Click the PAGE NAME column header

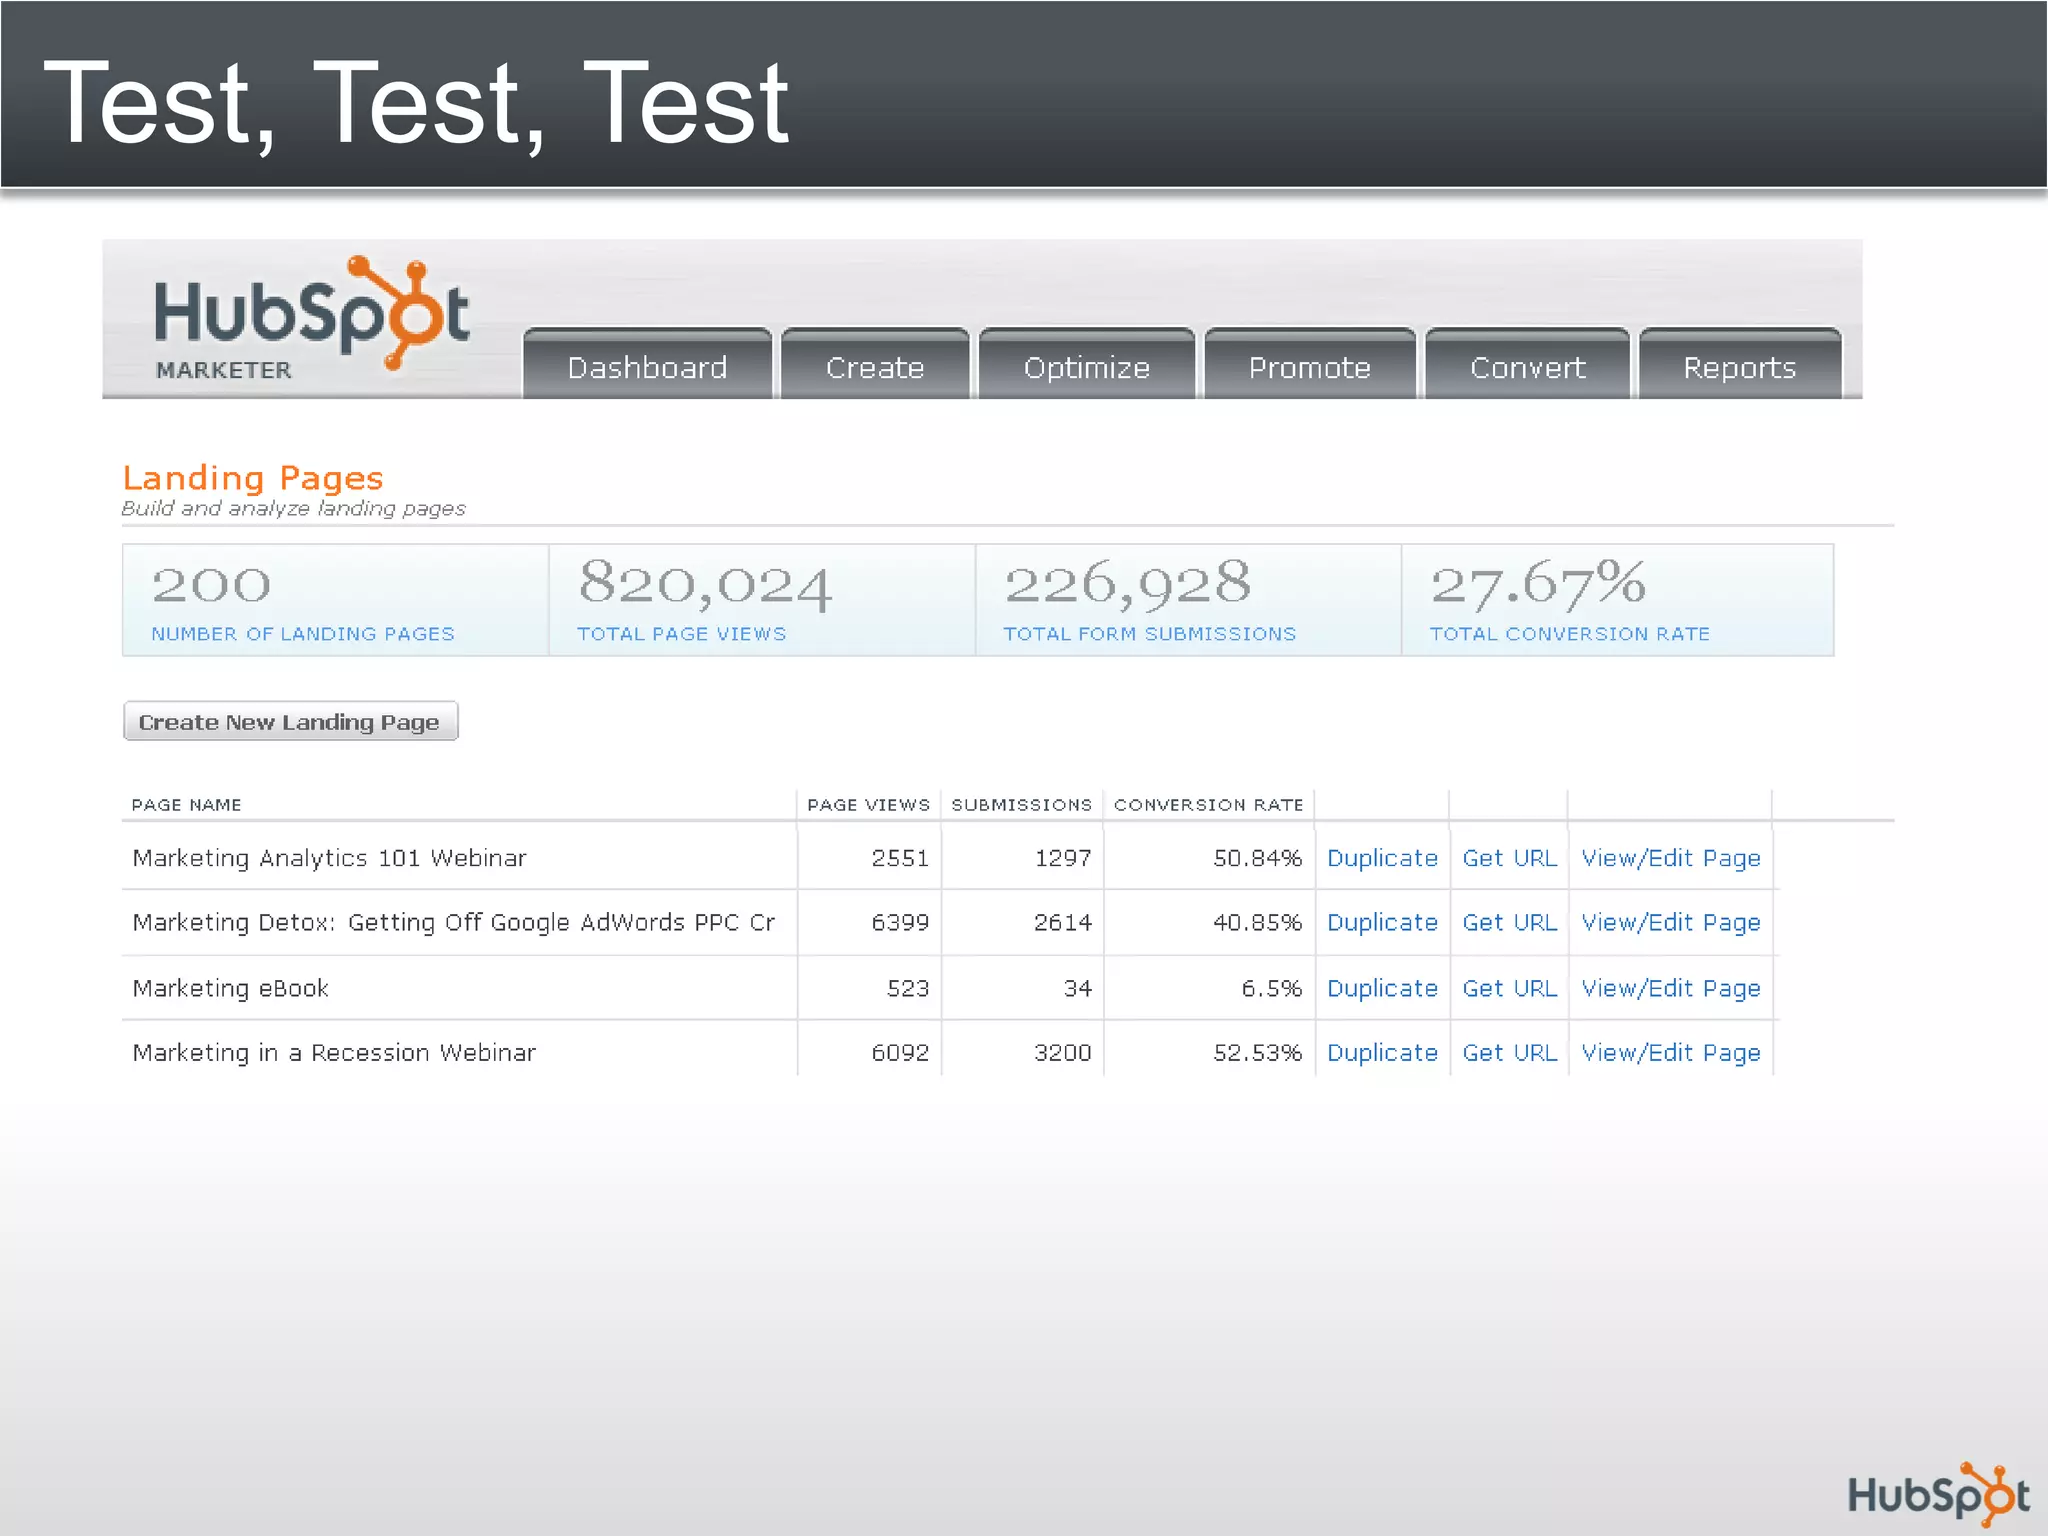[x=186, y=805]
